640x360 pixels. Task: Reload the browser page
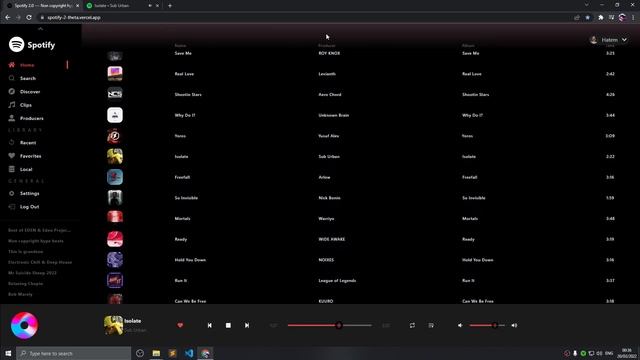point(29,18)
